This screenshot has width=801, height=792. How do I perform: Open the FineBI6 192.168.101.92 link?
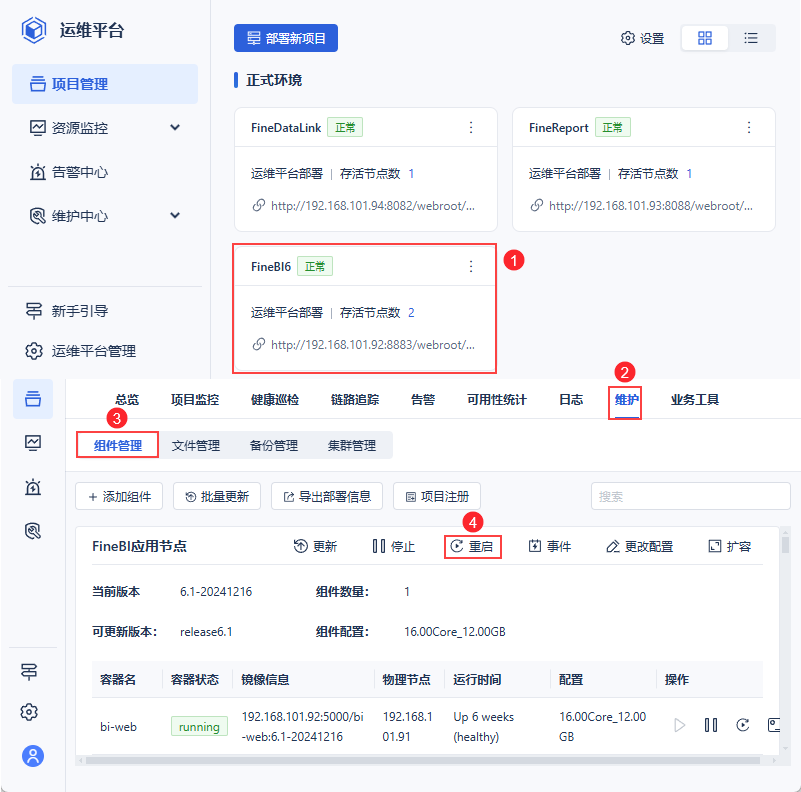[372, 344]
